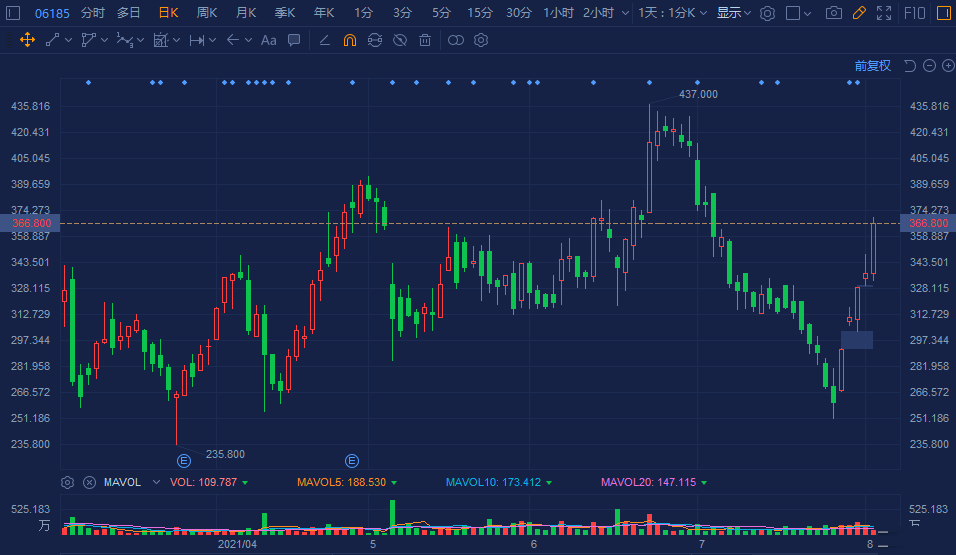The width and height of the screenshot is (956, 555).
Task: Switch to the 多日 chart tab
Action: [129, 13]
